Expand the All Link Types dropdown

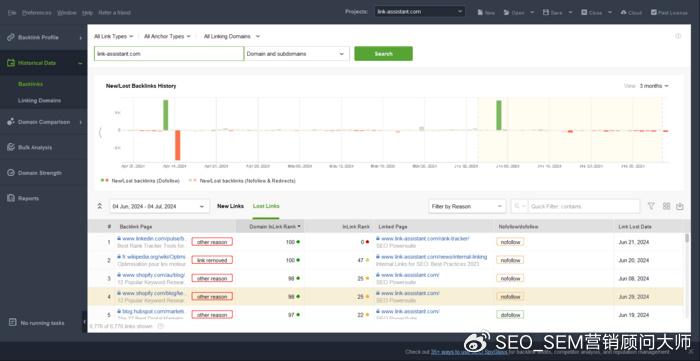tap(113, 37)
